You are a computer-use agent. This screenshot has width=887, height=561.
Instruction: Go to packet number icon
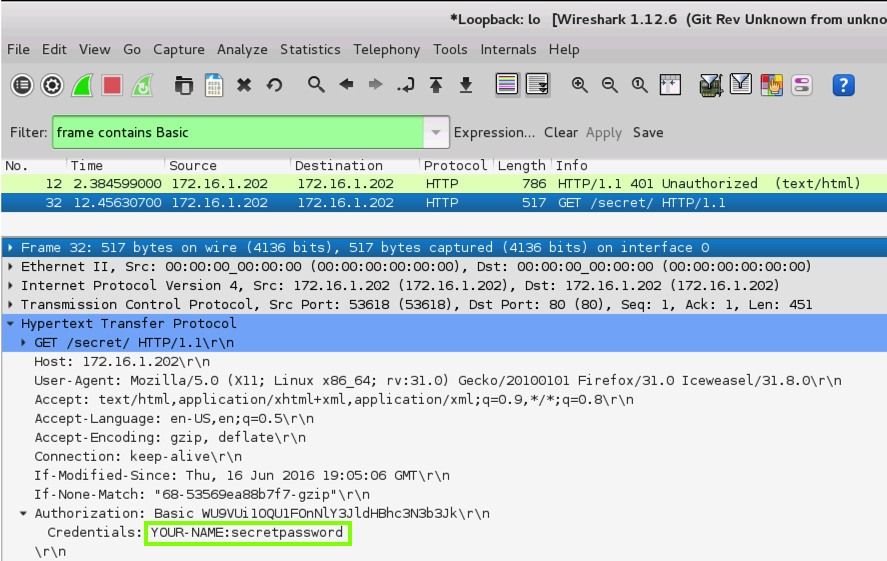(406, 85)
